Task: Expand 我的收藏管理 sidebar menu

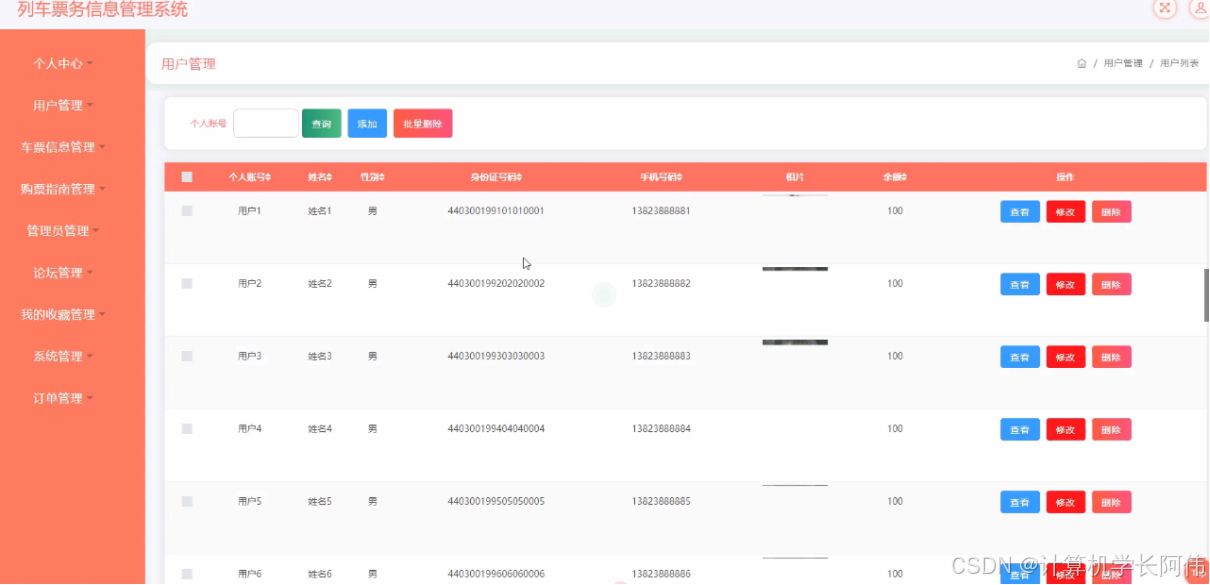Action: coord(63,314)
